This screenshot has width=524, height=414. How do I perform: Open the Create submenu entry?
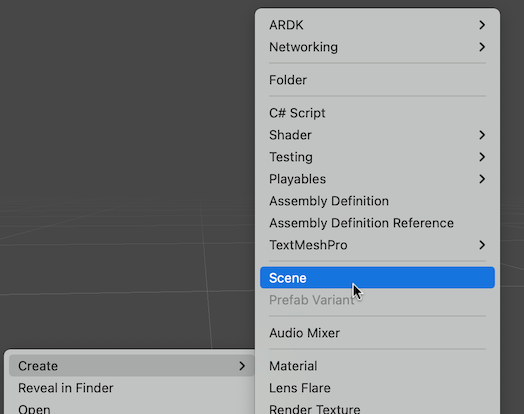point(132,366)
